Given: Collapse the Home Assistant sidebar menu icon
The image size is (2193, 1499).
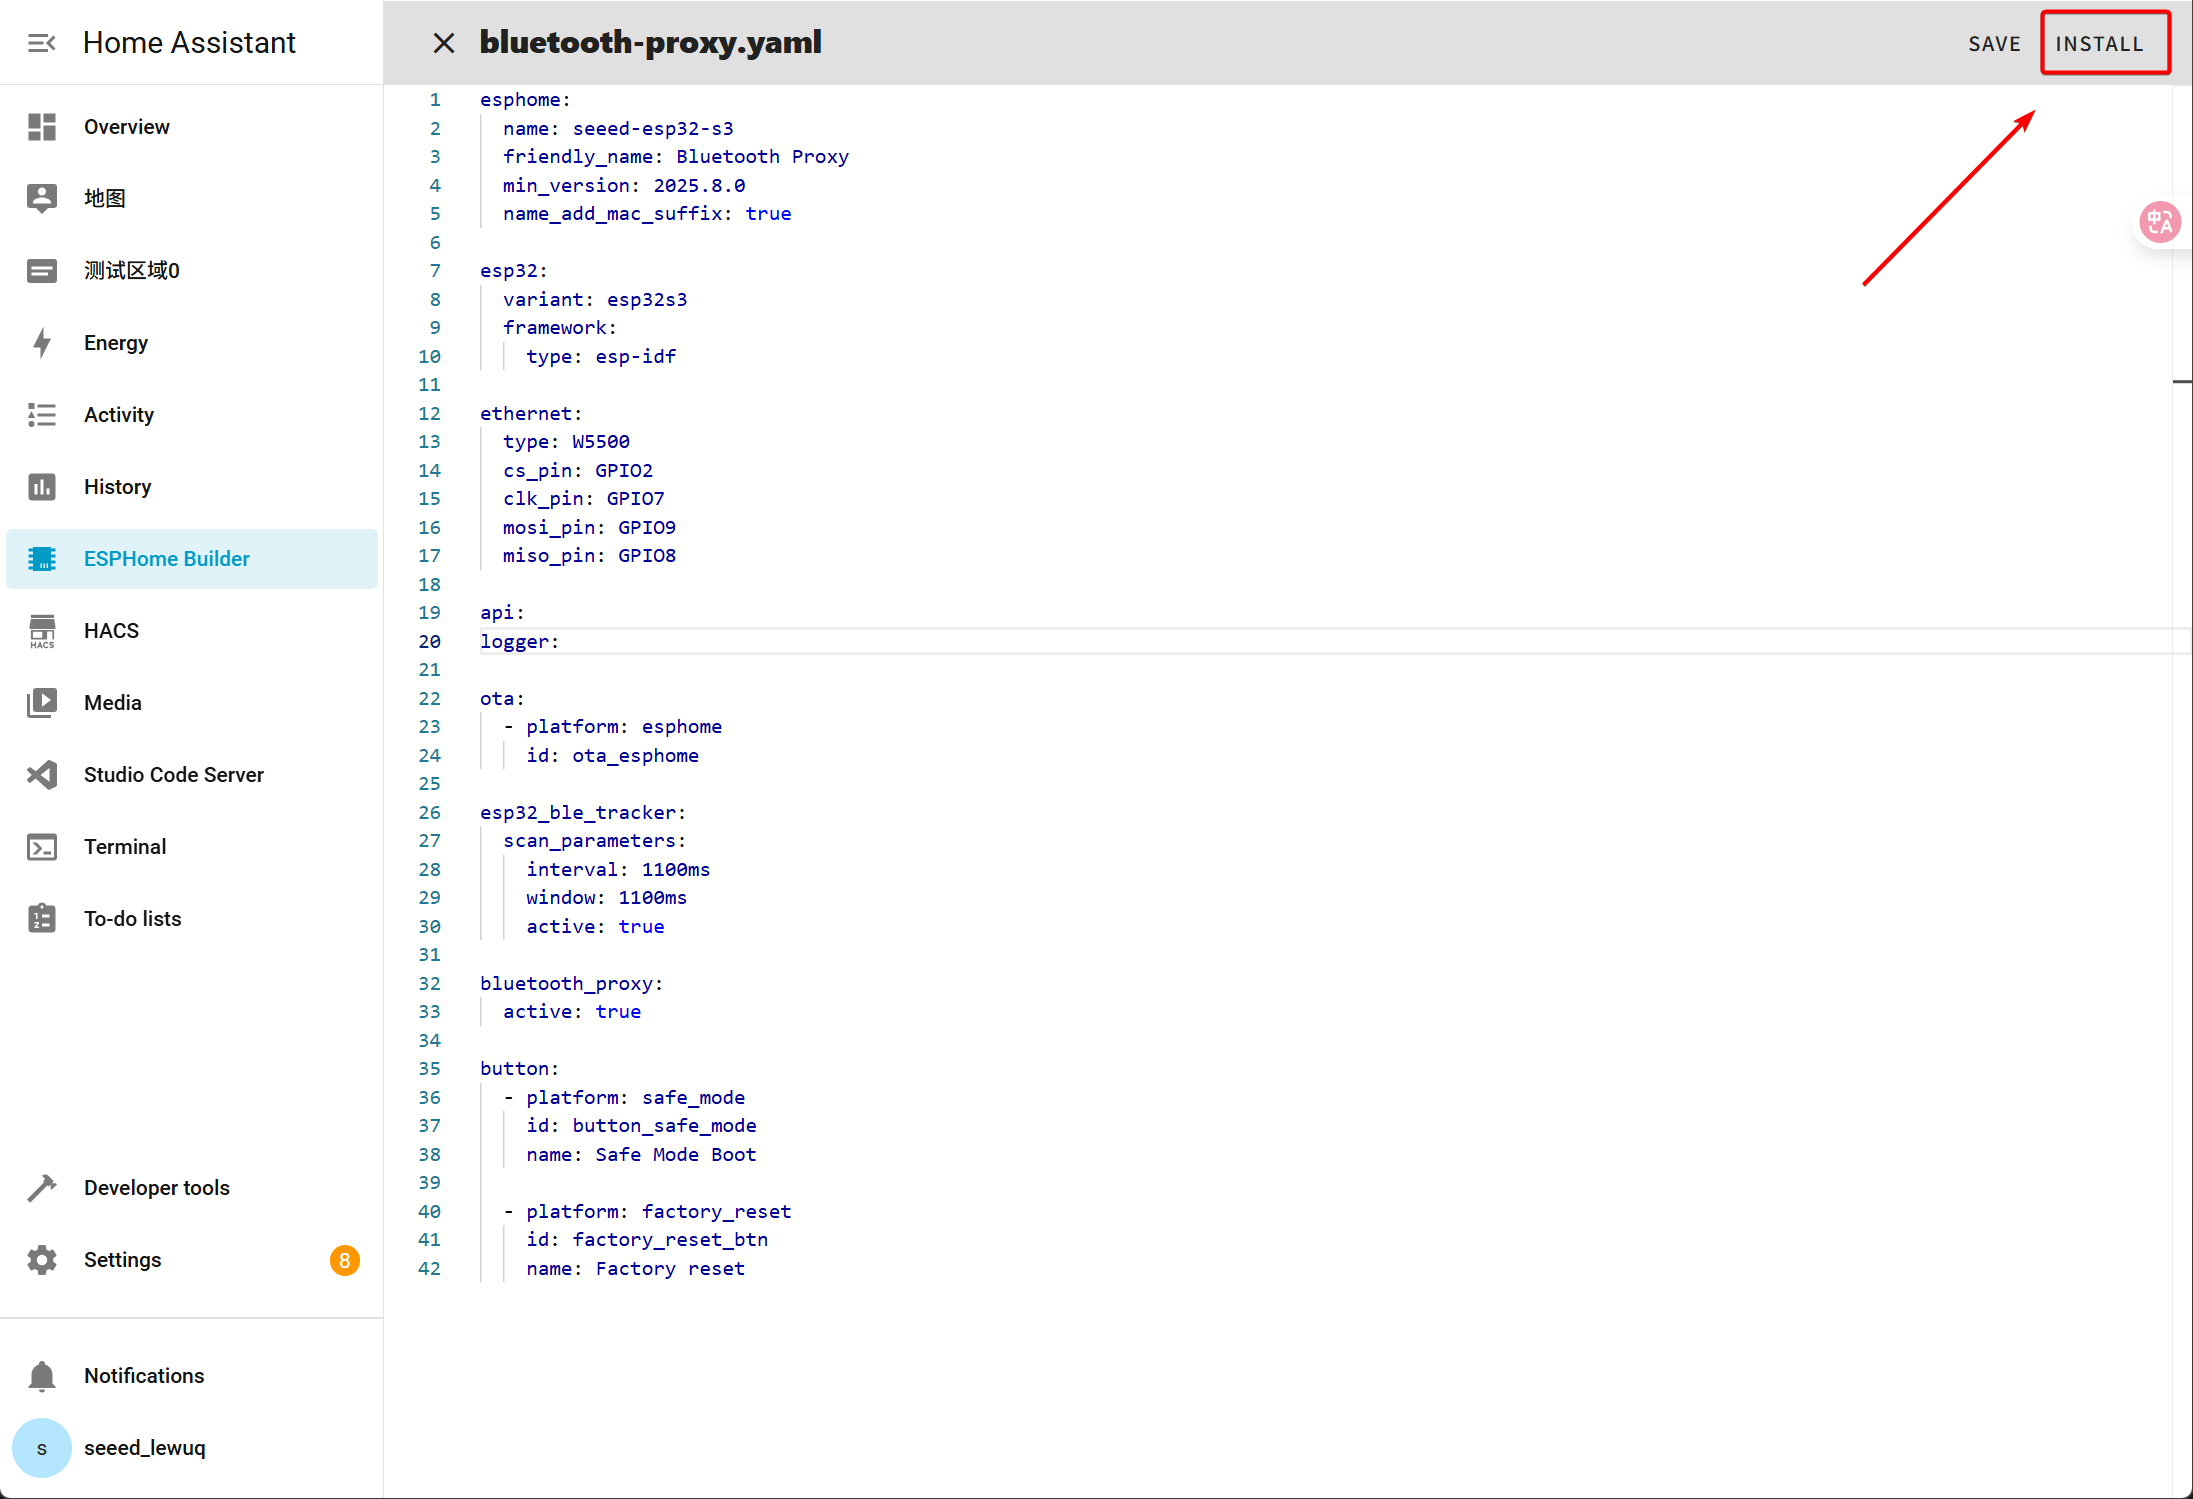Looking at the screenshot, I should point(41,43).
